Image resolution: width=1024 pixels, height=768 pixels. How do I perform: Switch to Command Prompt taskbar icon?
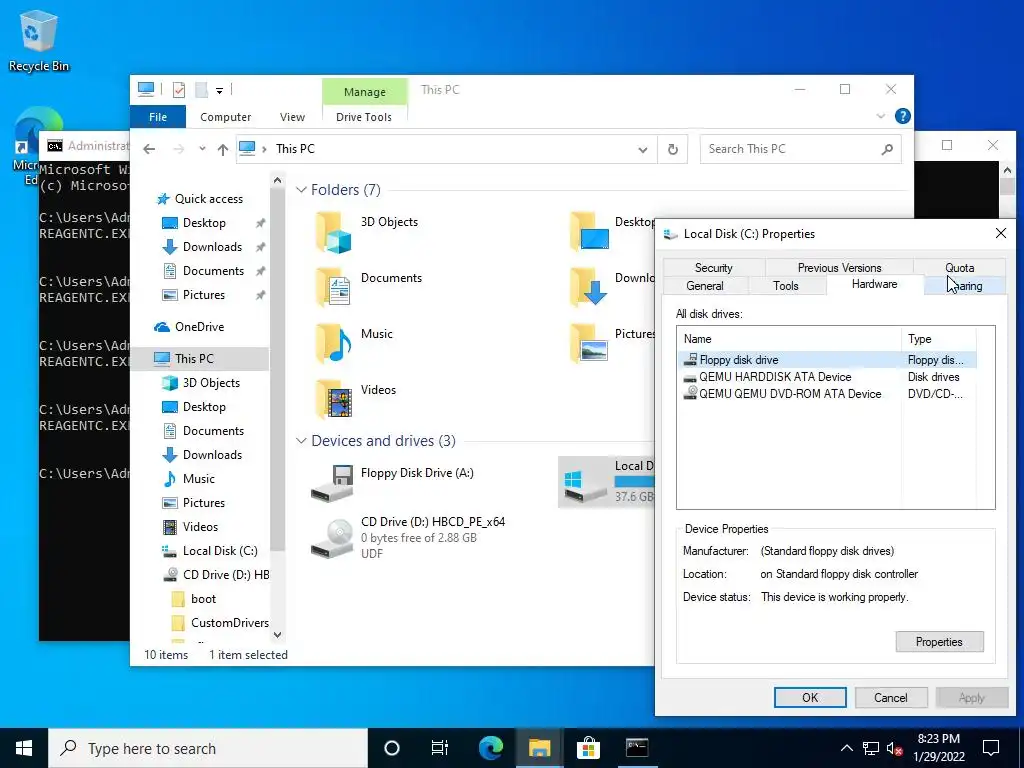tap(637, 748)
